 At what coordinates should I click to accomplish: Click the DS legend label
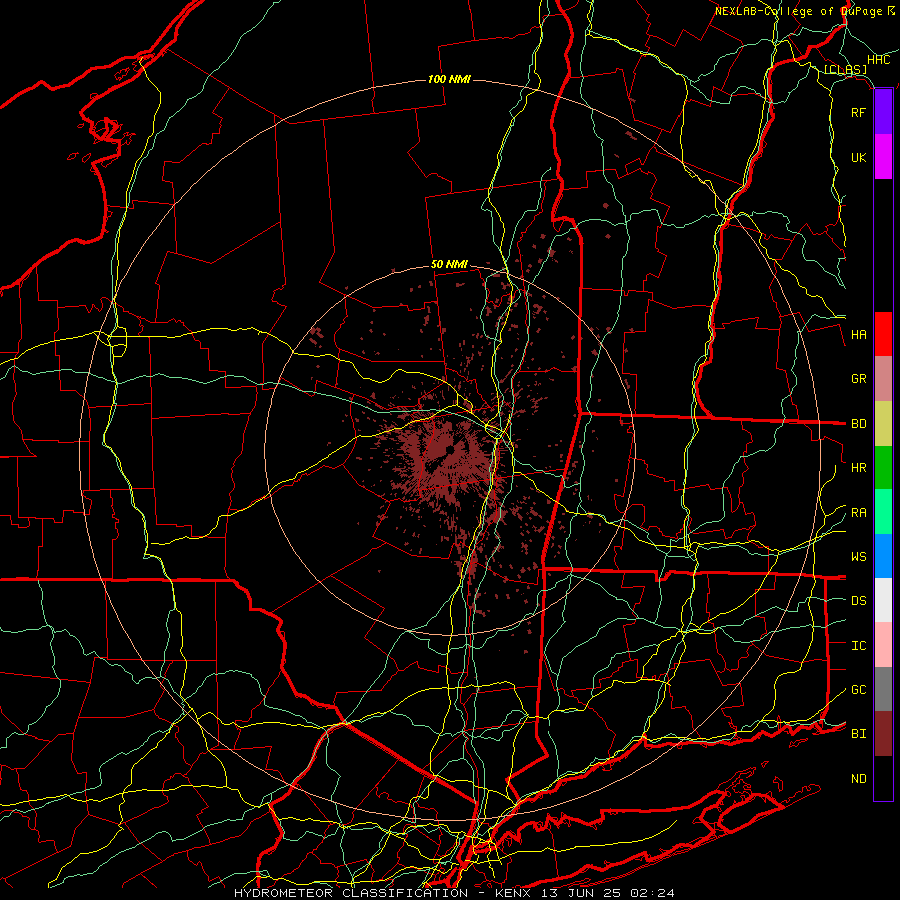(x=859, y=601)
